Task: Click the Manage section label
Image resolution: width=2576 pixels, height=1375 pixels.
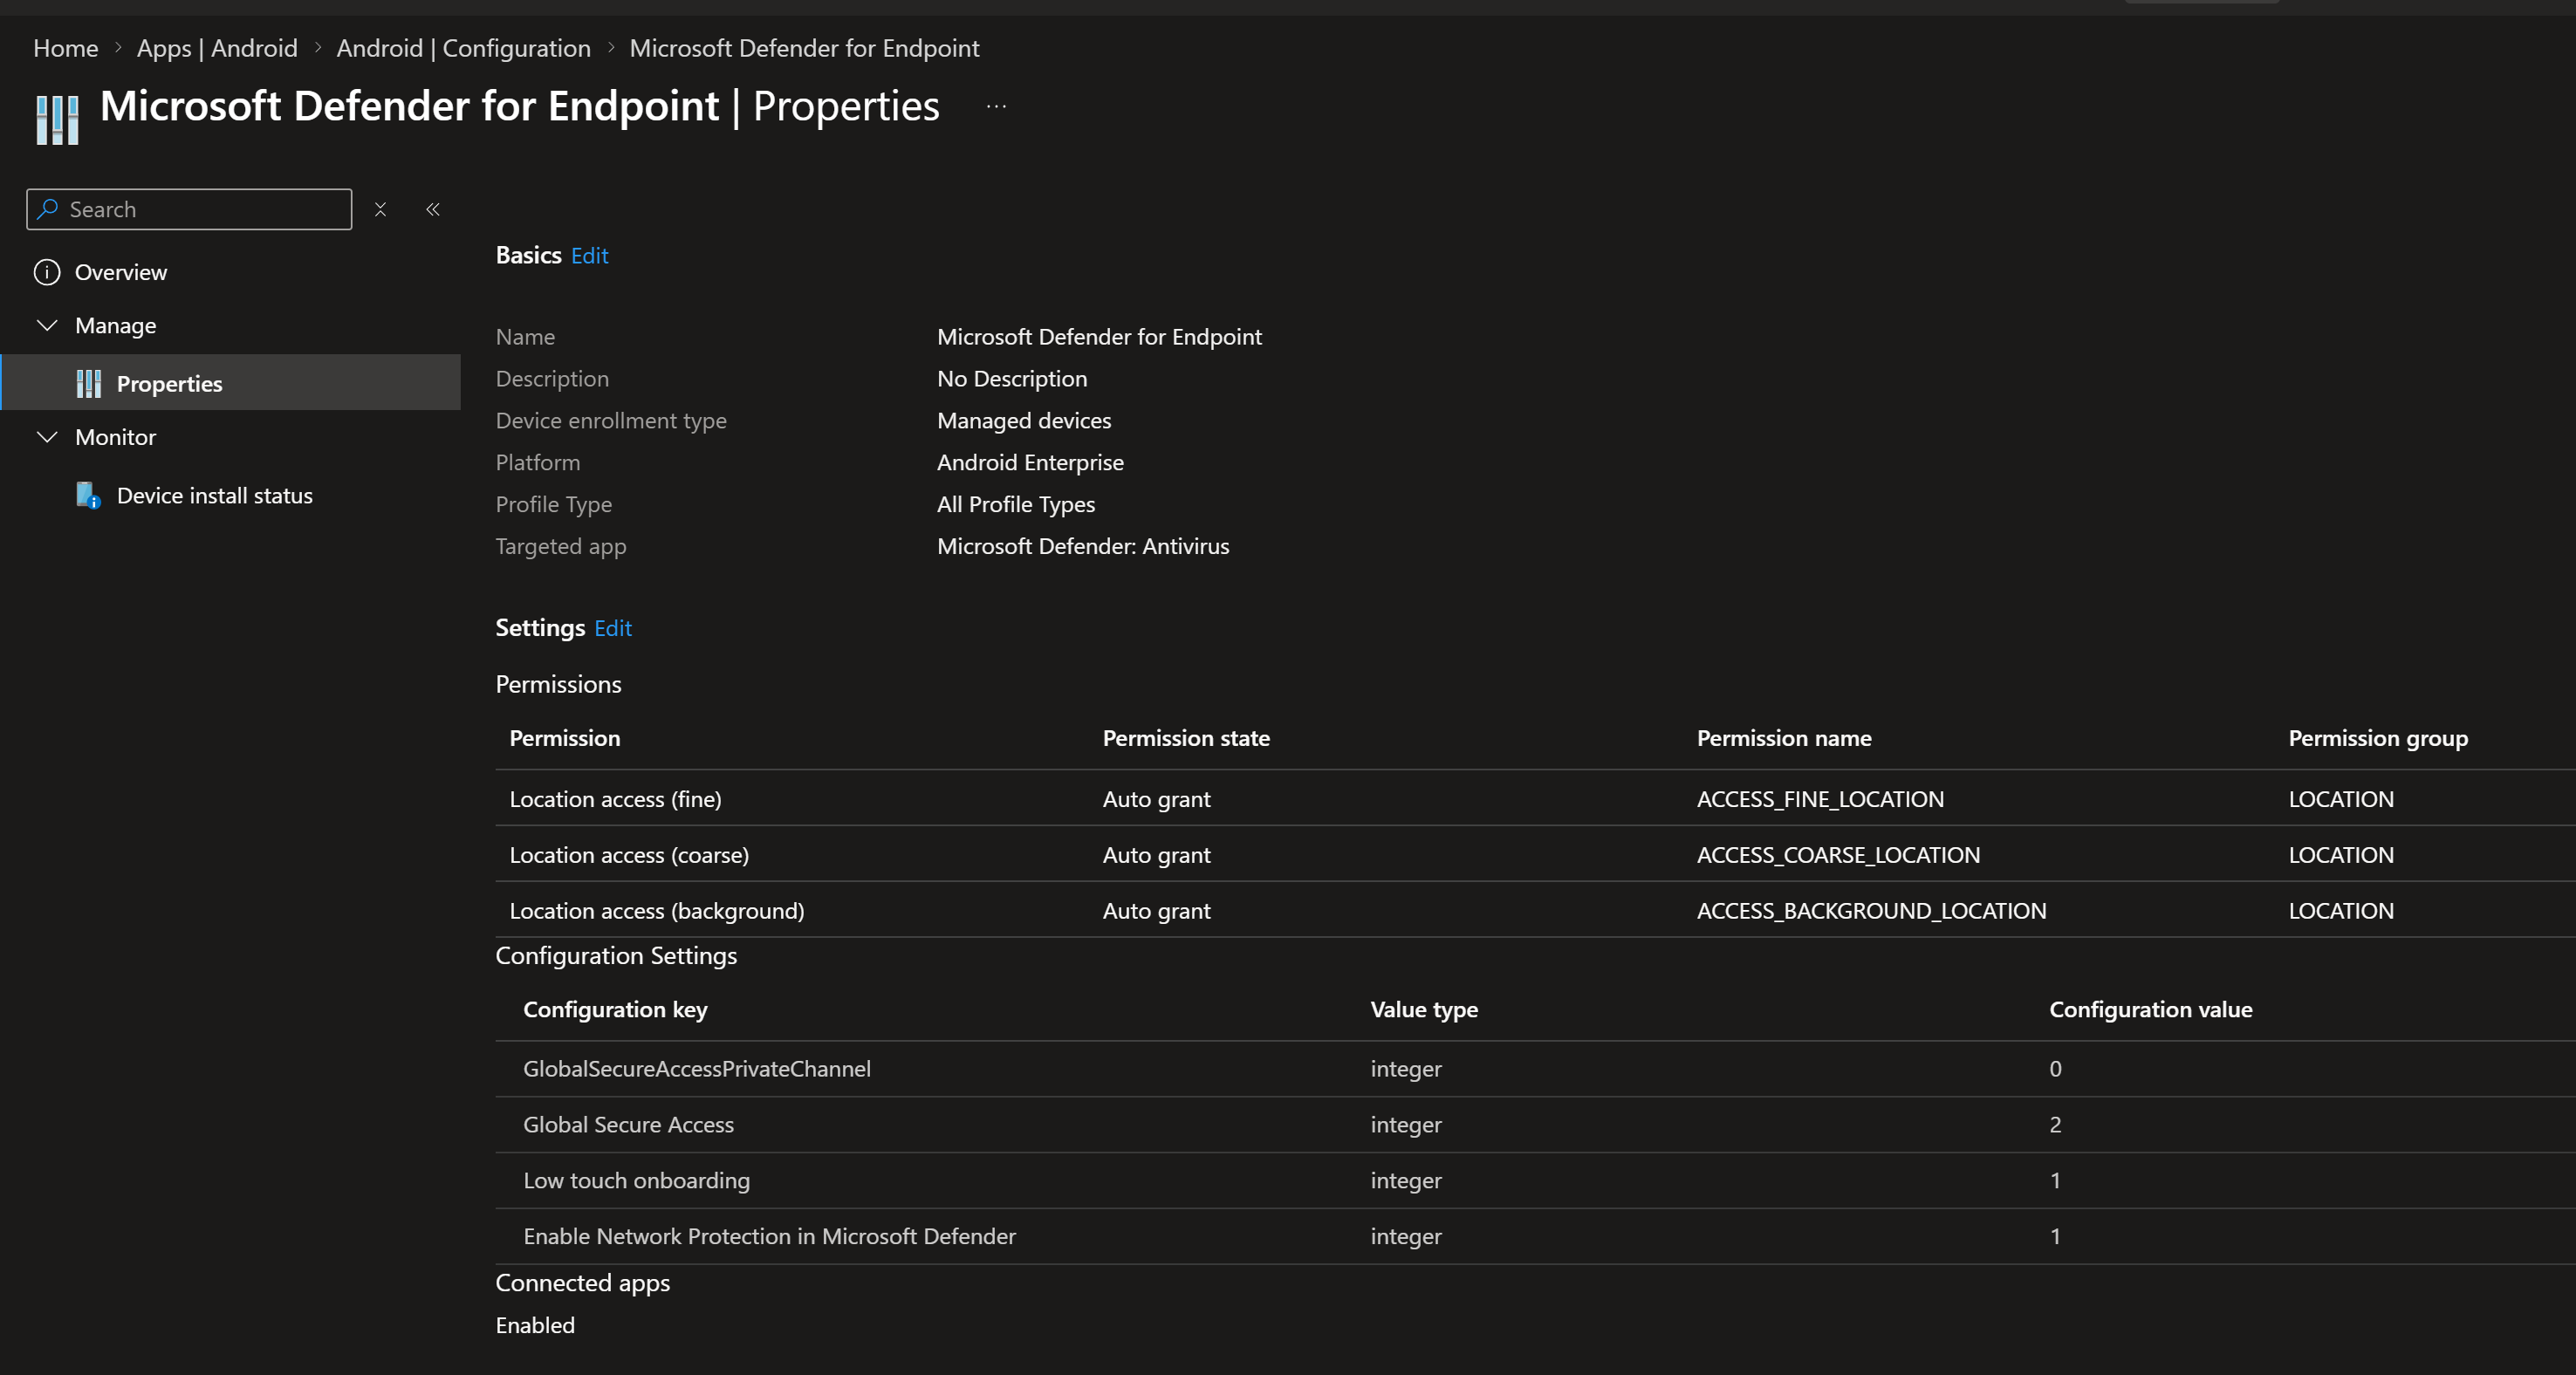Action: (115, 325)
